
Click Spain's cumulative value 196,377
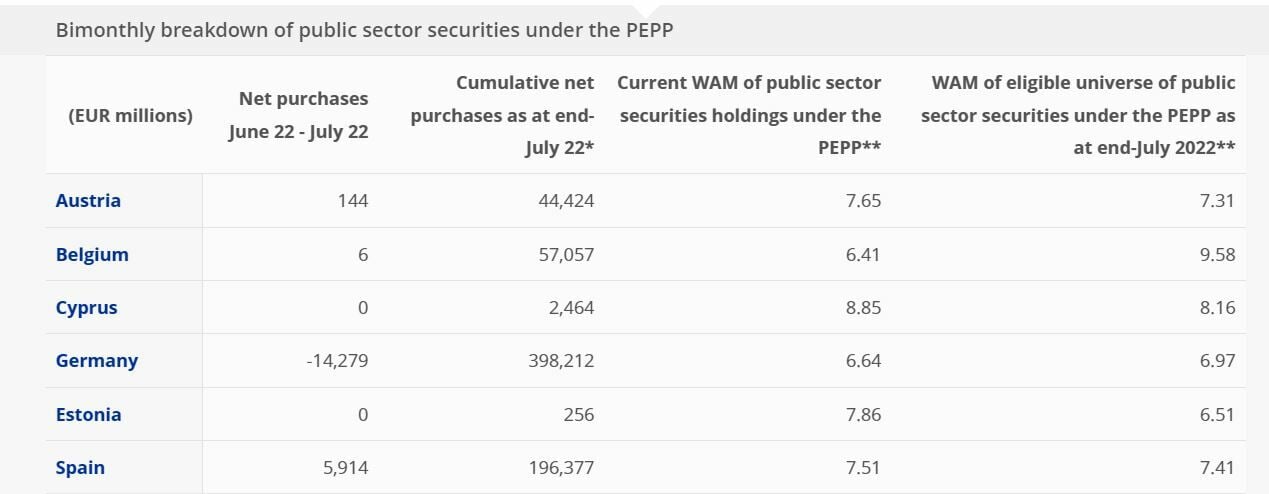click(x=561, y=468)
